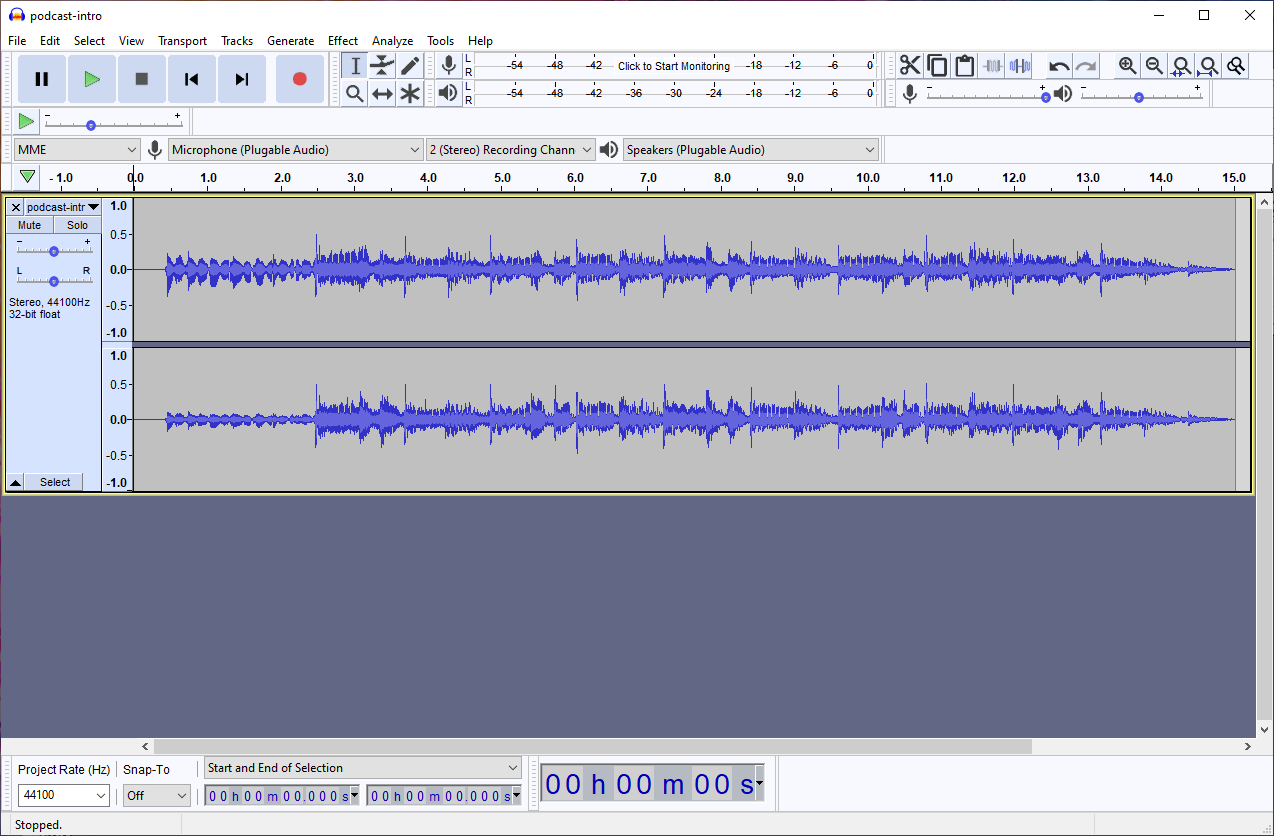Toggle Solo on podcast-intro track
Screen dimensions: 1274x836
click(77, 225)
